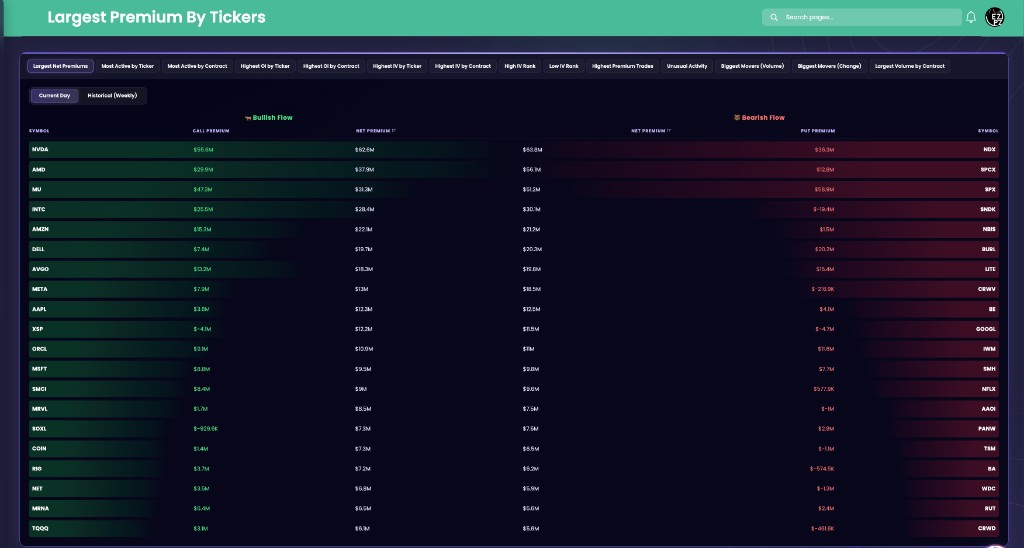Screen dimensions: 1024x548
Task: Switch to Highest OI by Ticker tab
Action: [x=264, y=66]
